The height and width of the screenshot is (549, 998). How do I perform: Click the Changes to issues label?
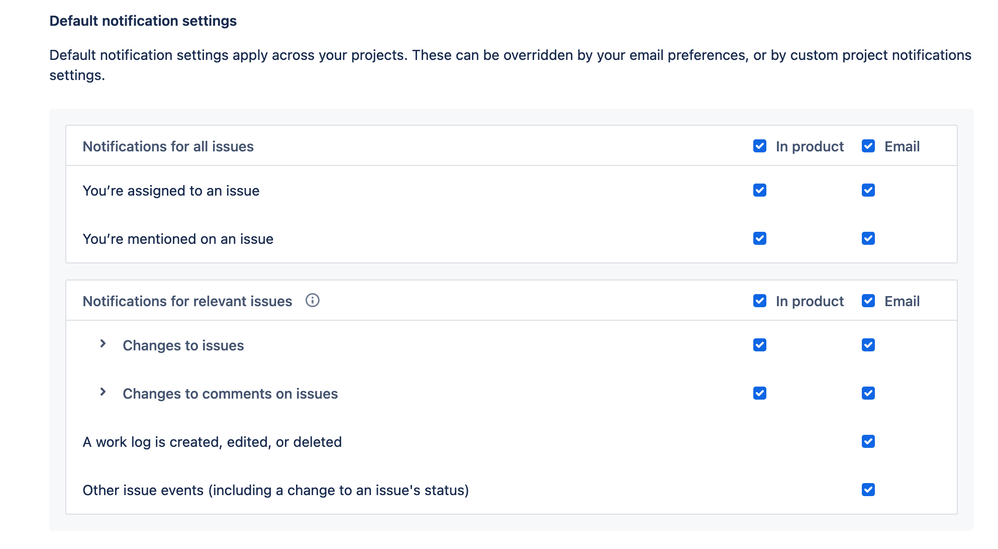183,346
